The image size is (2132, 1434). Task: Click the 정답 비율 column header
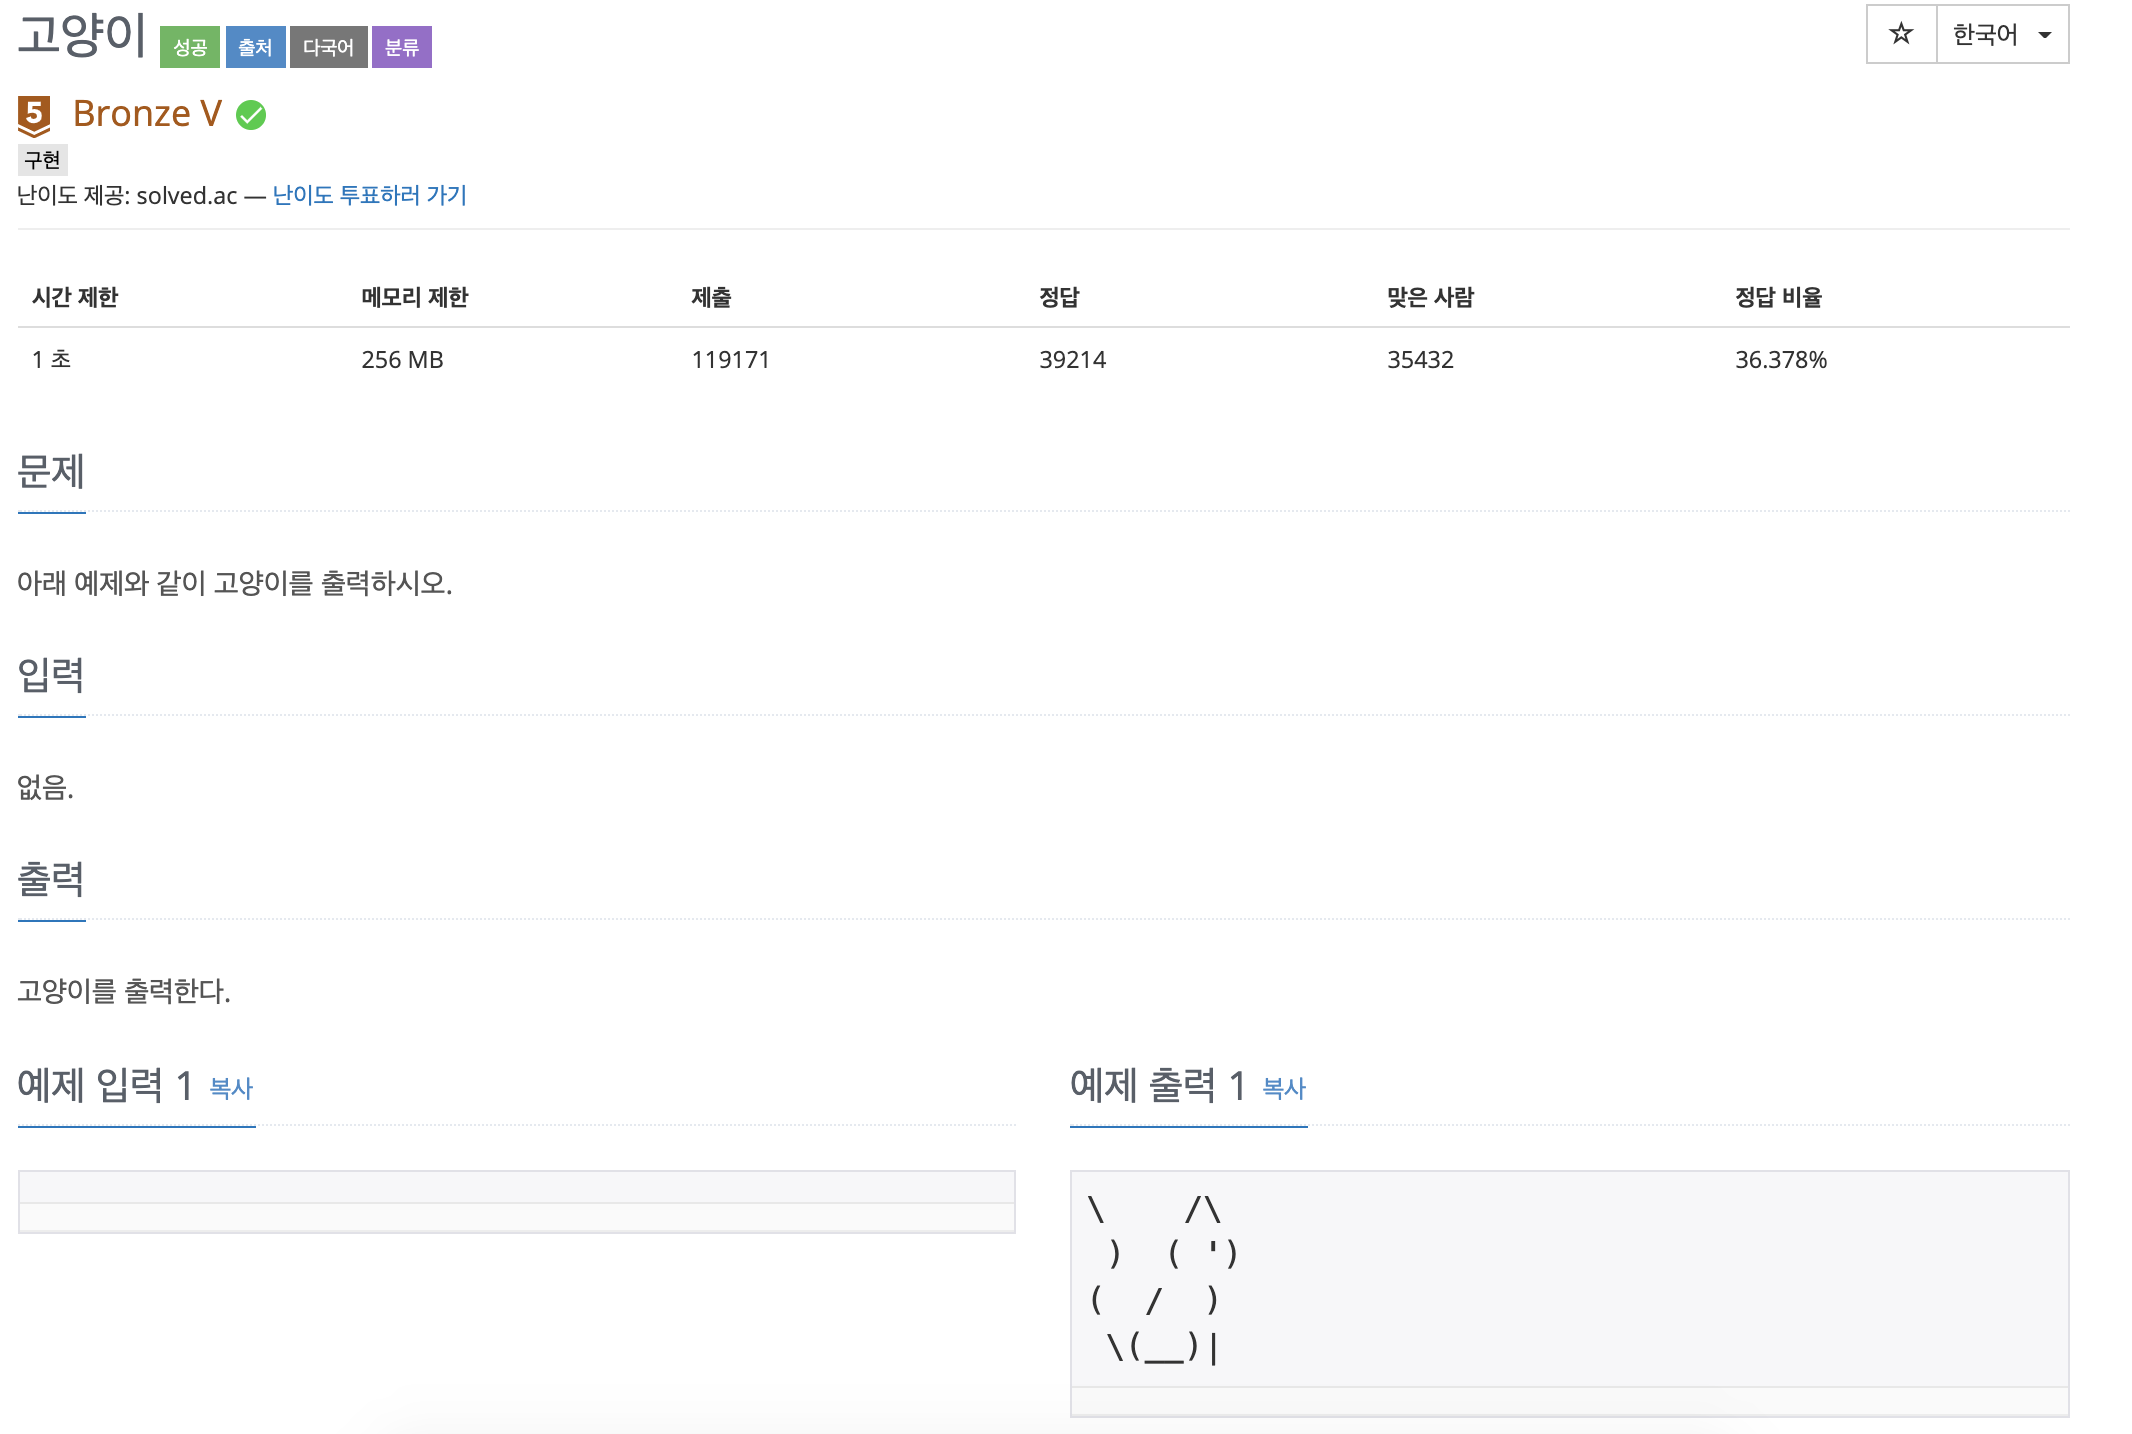pyautogui.click(x=1778, y=297)
